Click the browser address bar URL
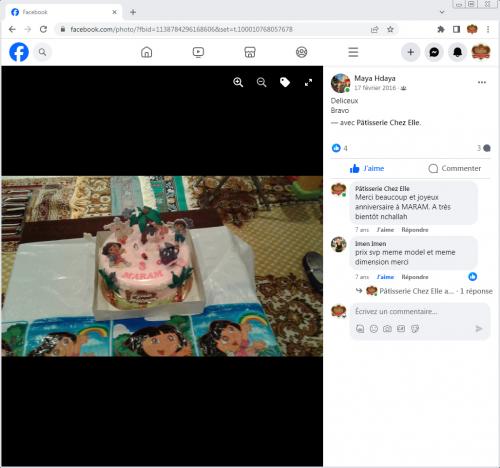Screen dimensions: 500x468 [181, 29]
